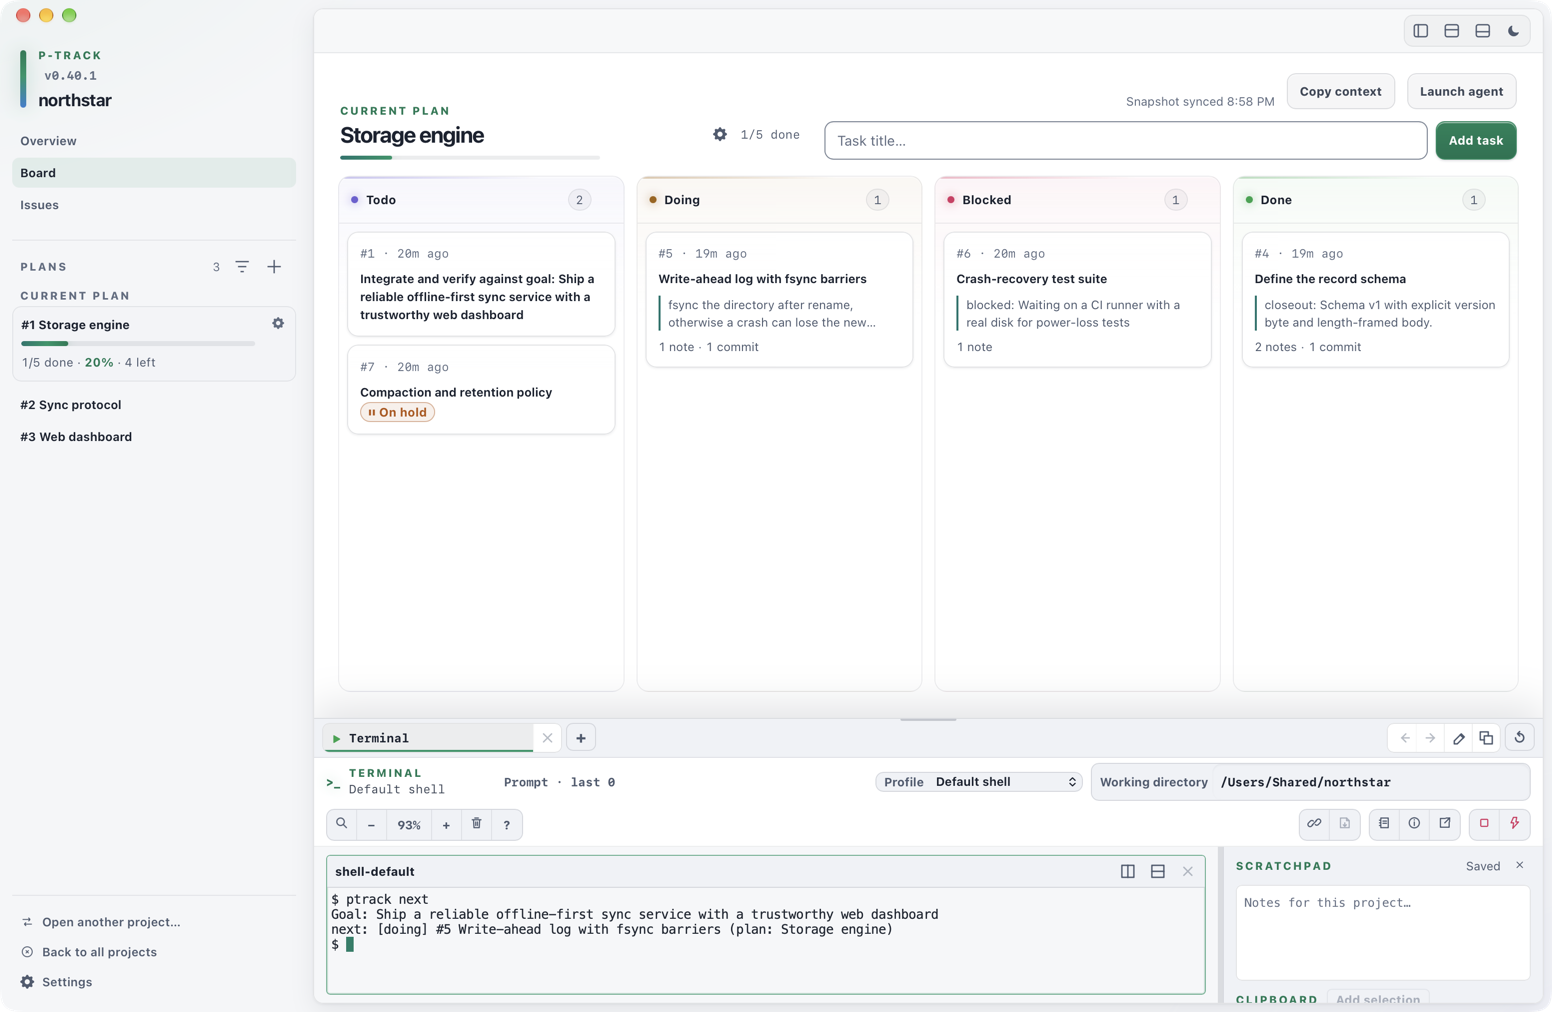Close the Terminal tab
The width and height of the screenshot is (1552, 1012).
coord(547,738)
